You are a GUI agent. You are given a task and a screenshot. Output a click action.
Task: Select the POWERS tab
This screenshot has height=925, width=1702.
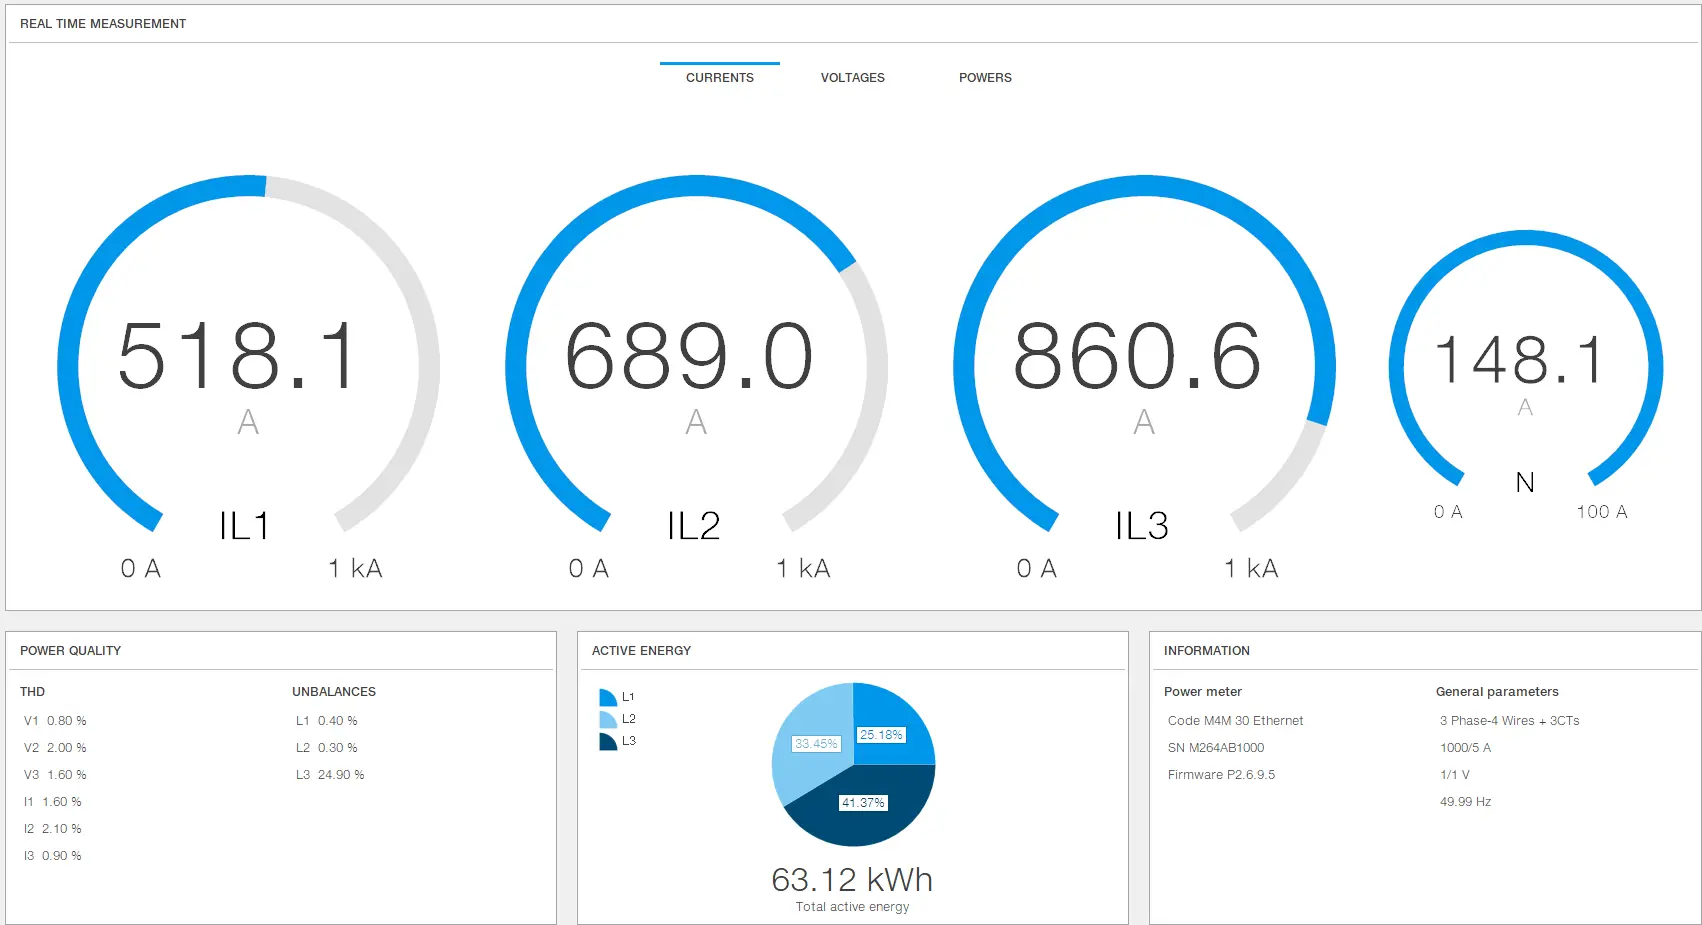pyautogui.click(x=985, y=77)
